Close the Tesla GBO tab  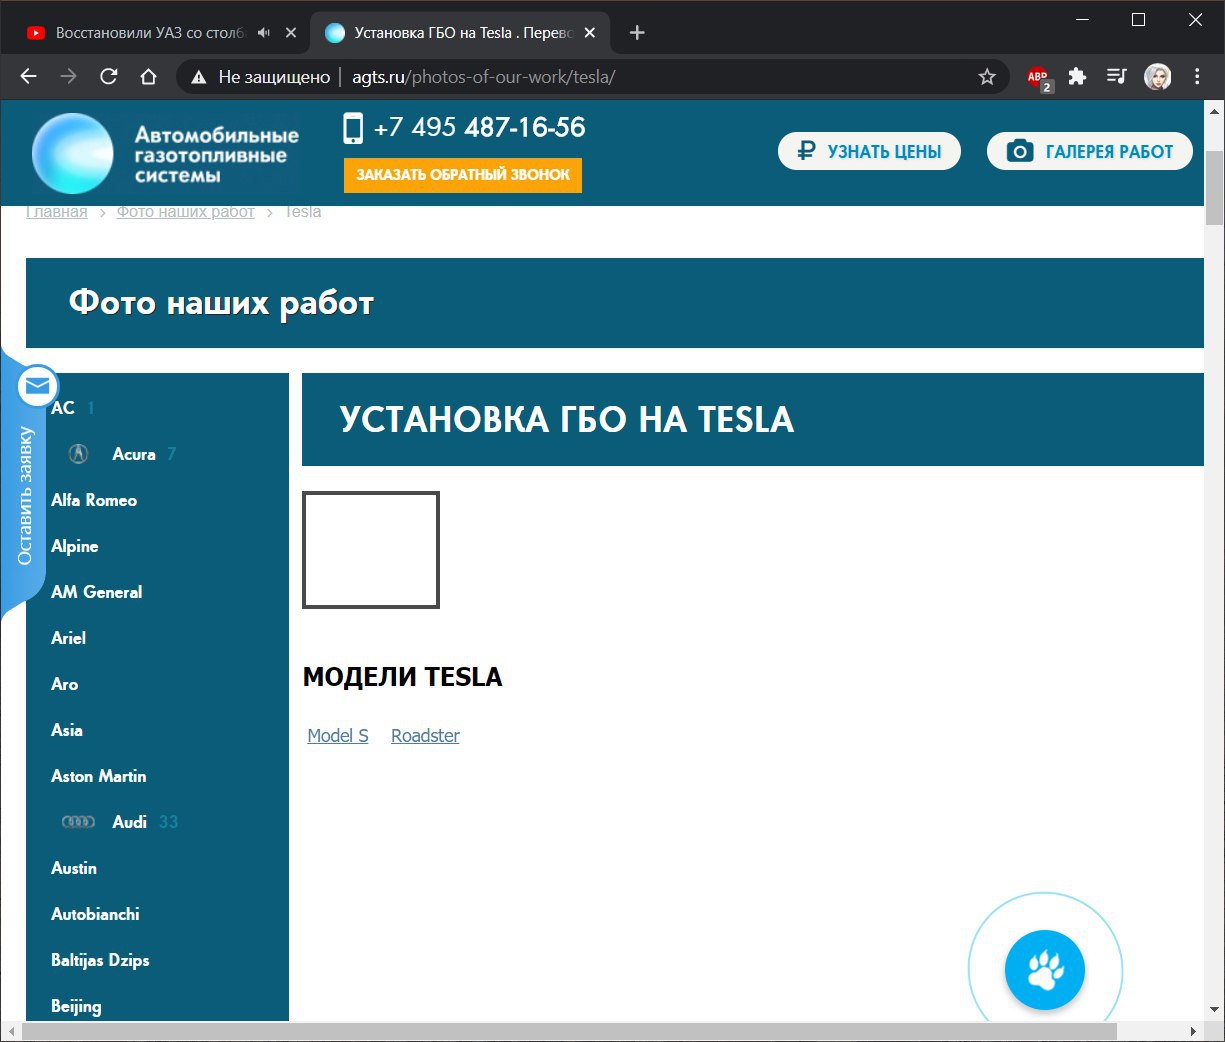click(590, 33)
